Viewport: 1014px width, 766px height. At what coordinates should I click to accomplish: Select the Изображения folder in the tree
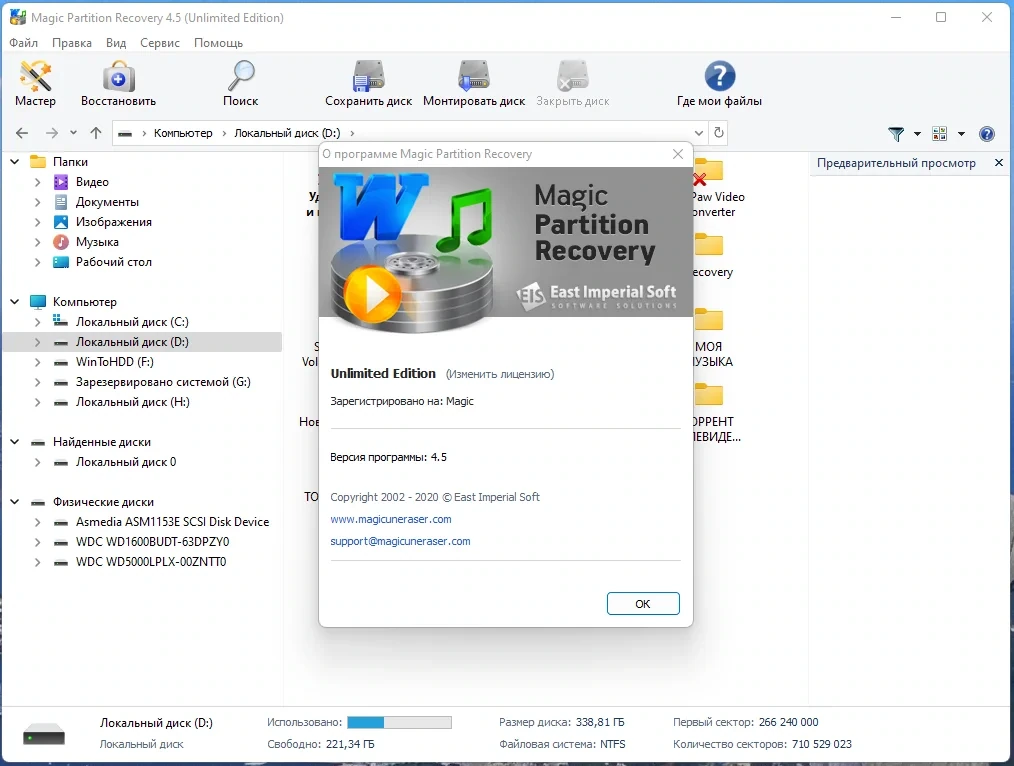[x=113, y=222]
